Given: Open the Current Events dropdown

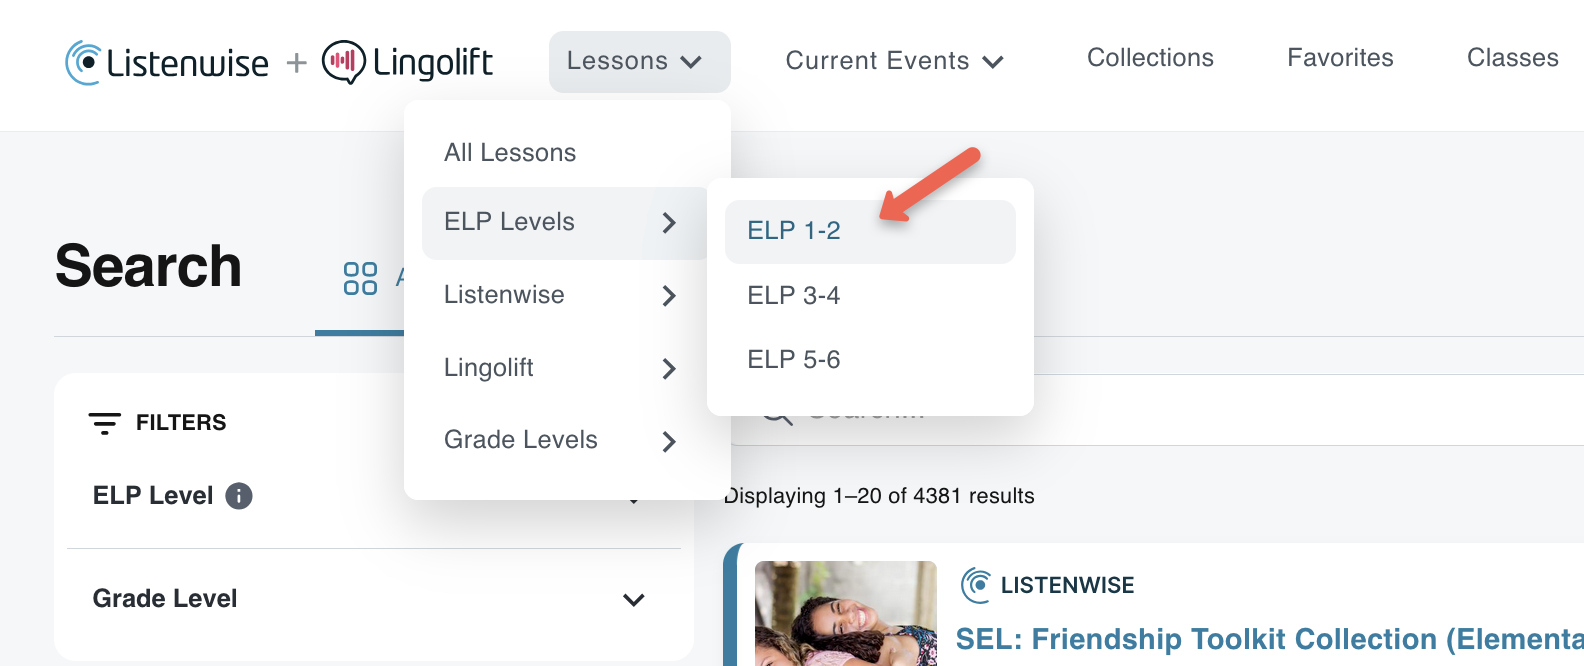Looking at the screenshot, I should coord(895,62).
